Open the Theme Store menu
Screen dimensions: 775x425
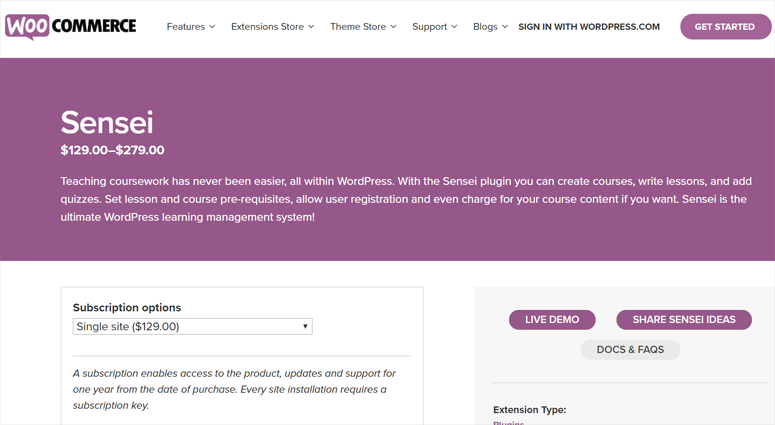point(357,27)
